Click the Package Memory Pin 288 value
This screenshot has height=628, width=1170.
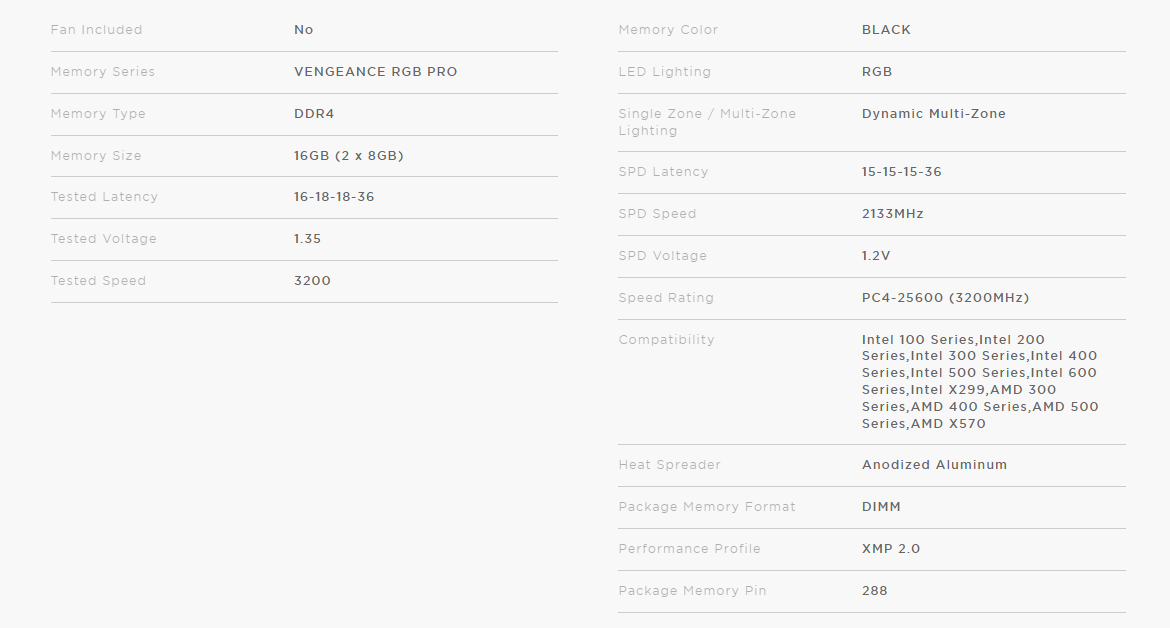coord(874,591)
